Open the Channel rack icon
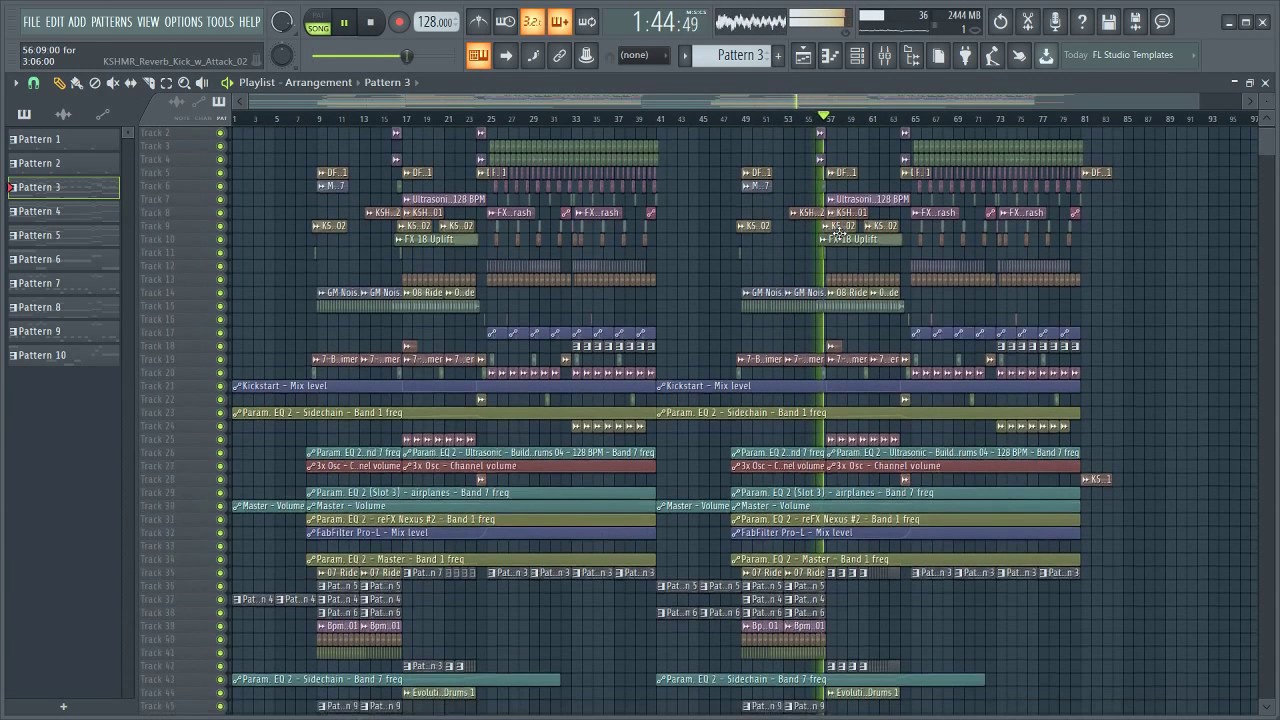 (x=857, y=56)
